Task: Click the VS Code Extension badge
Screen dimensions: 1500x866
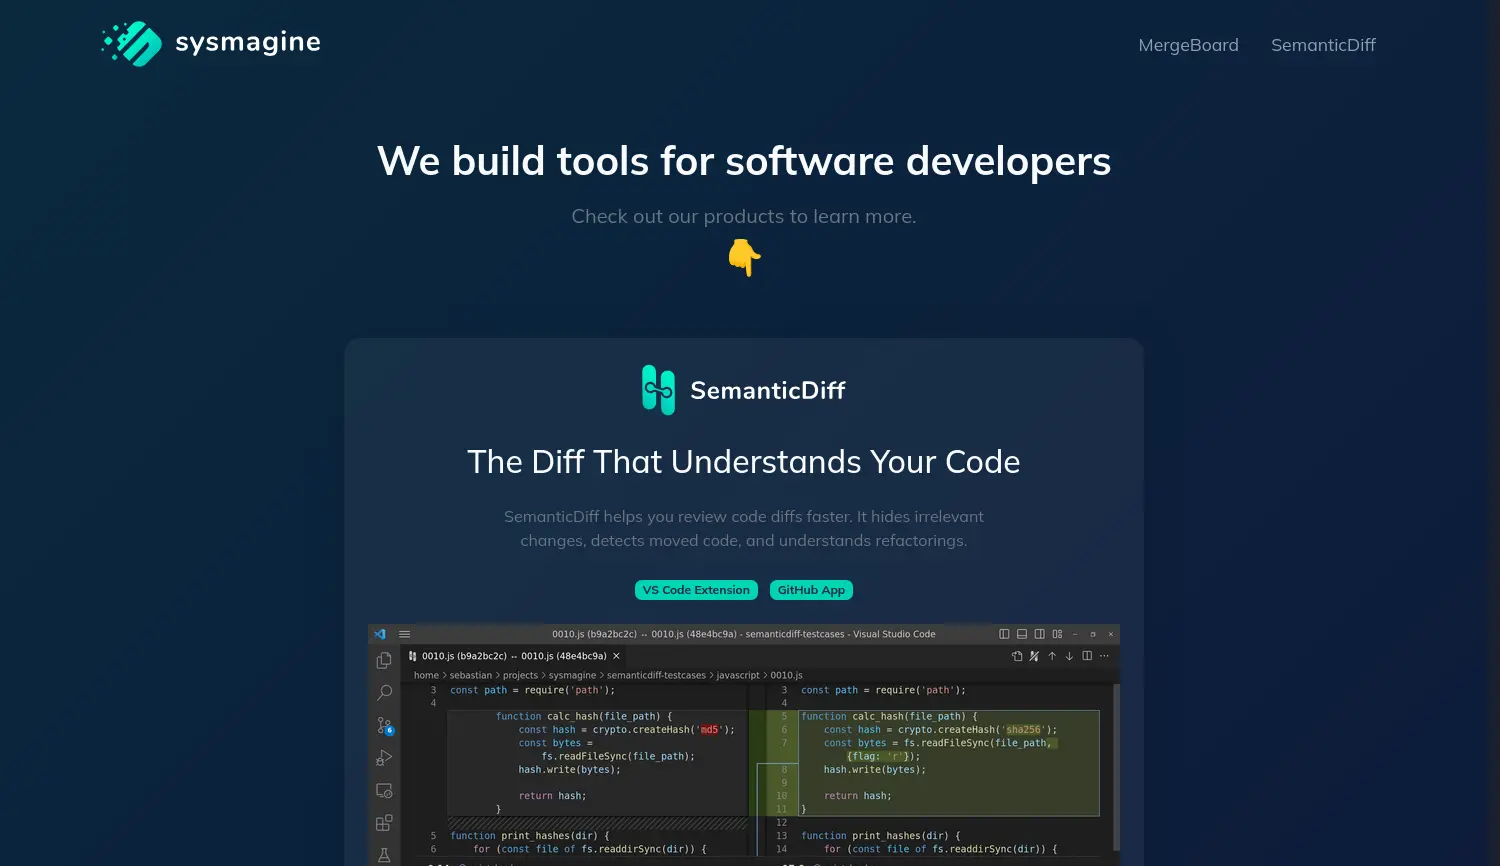Action: point(696,590)
